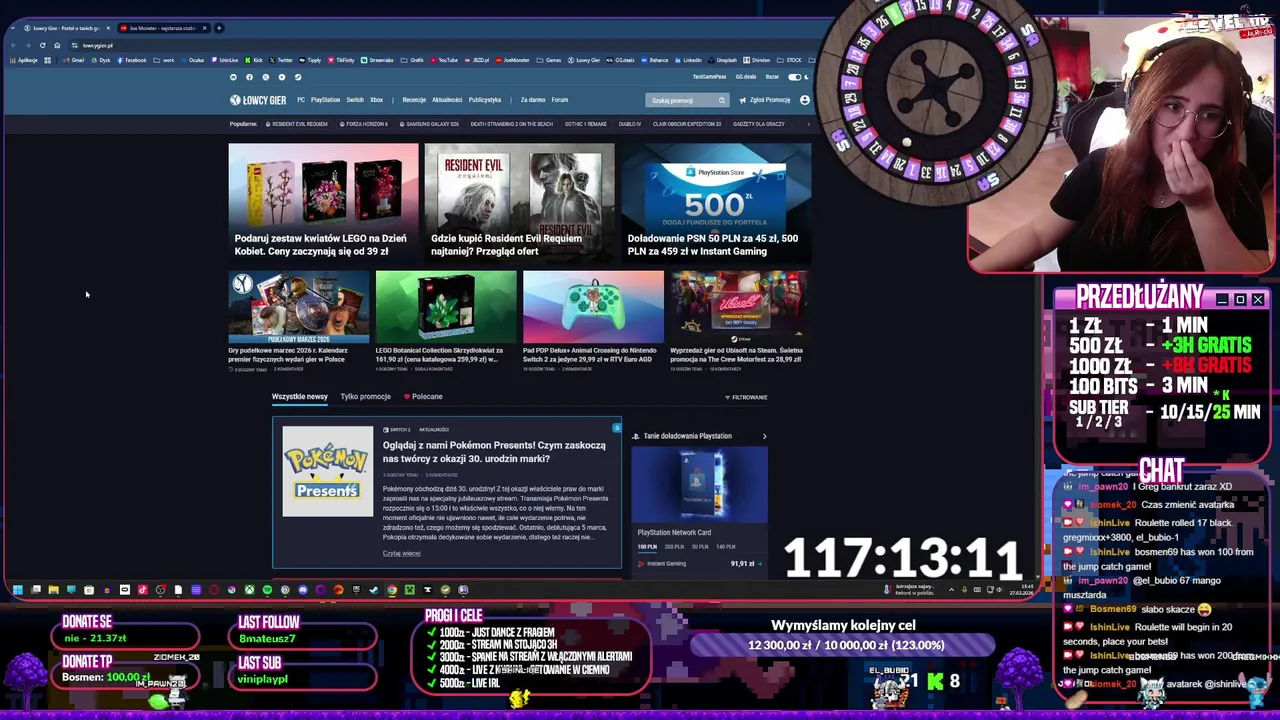Open the browser tab list dropdown arrow

(x=12, y=28)
